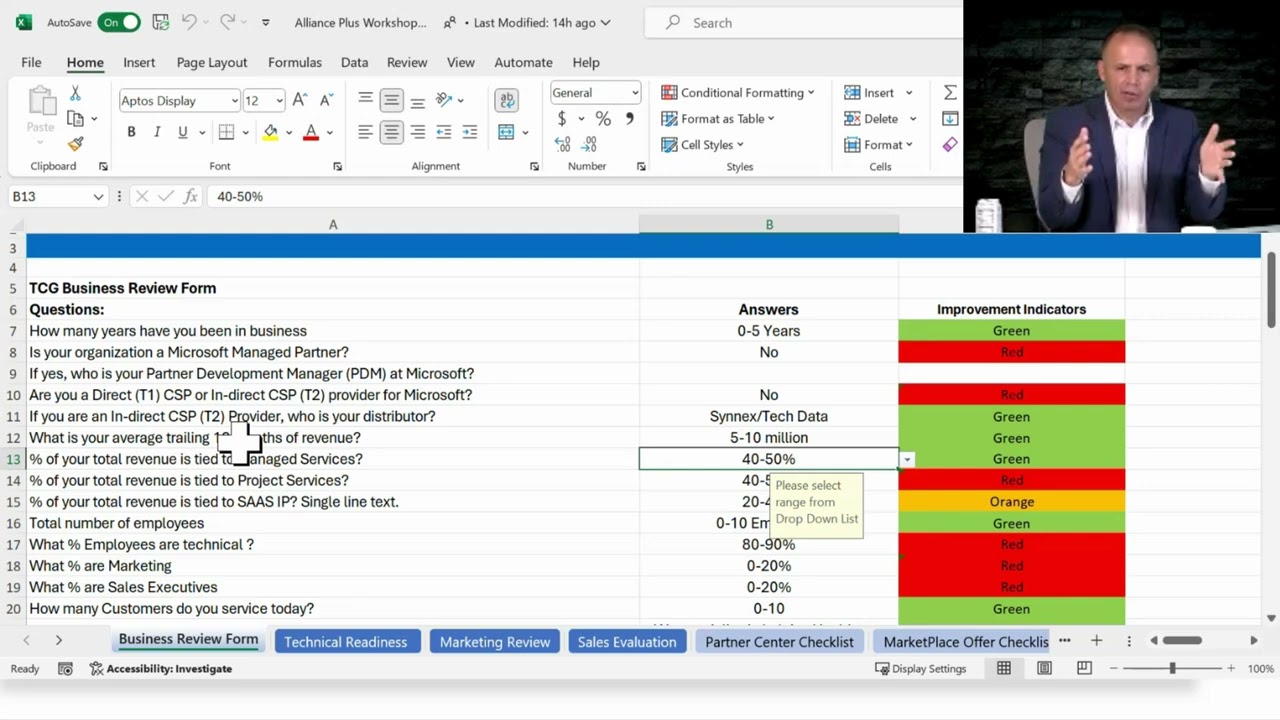Align text right in Alignment group

tap(417, 132)
